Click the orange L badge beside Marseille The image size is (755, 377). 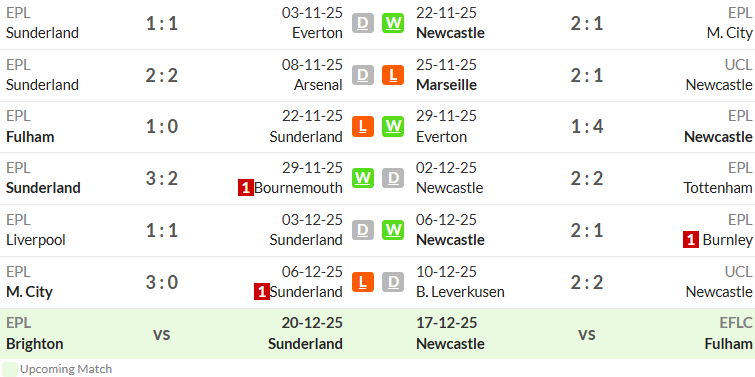(393, 75)
